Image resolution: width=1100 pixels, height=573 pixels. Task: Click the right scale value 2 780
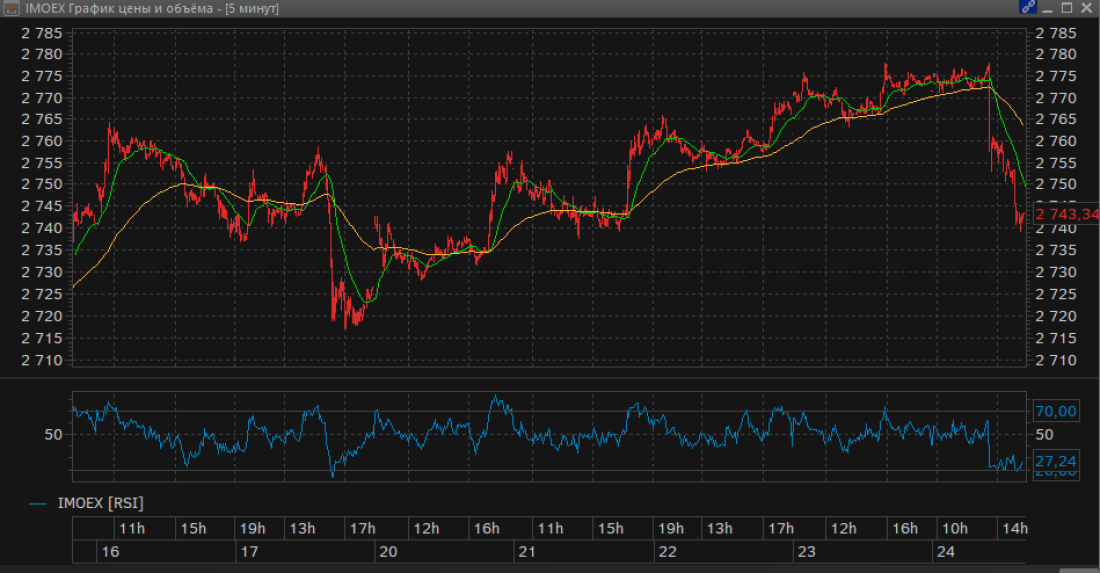[x=1056, y=54]
